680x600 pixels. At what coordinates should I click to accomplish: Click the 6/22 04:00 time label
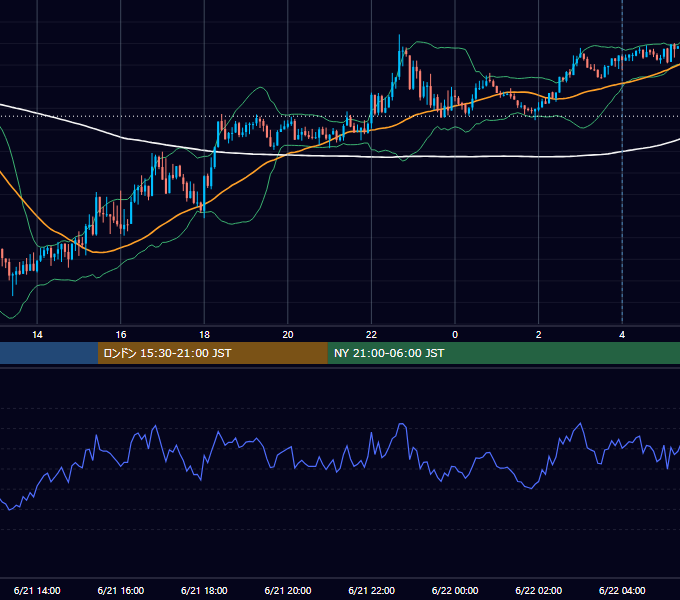622,590
